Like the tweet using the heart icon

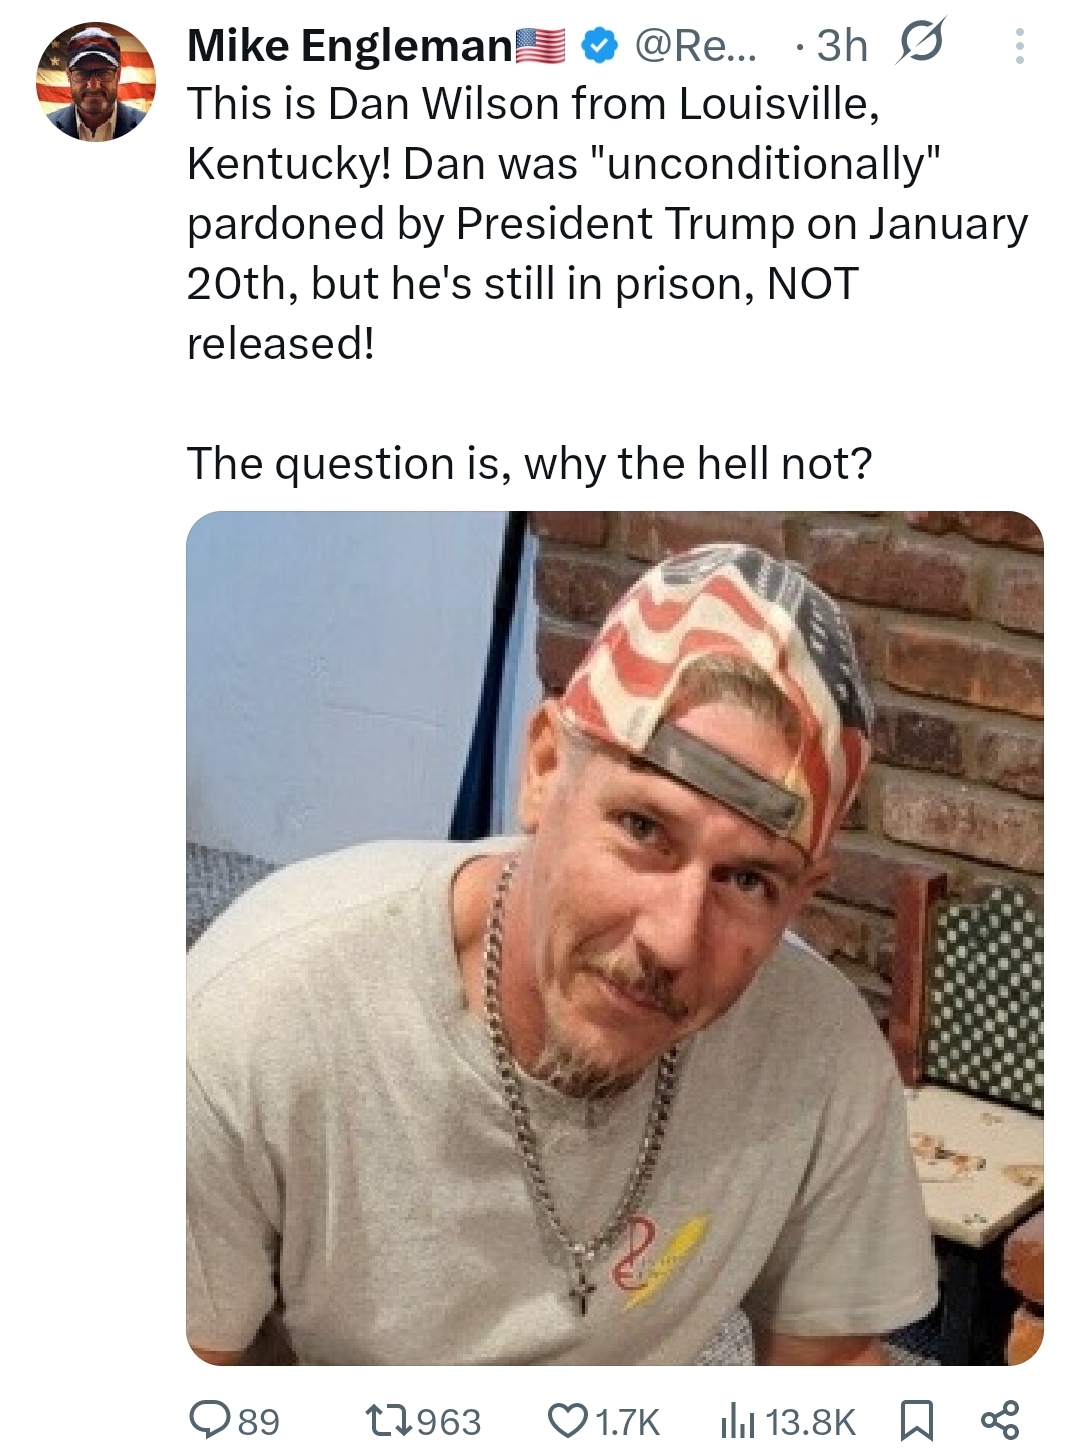pos(568,1420)
